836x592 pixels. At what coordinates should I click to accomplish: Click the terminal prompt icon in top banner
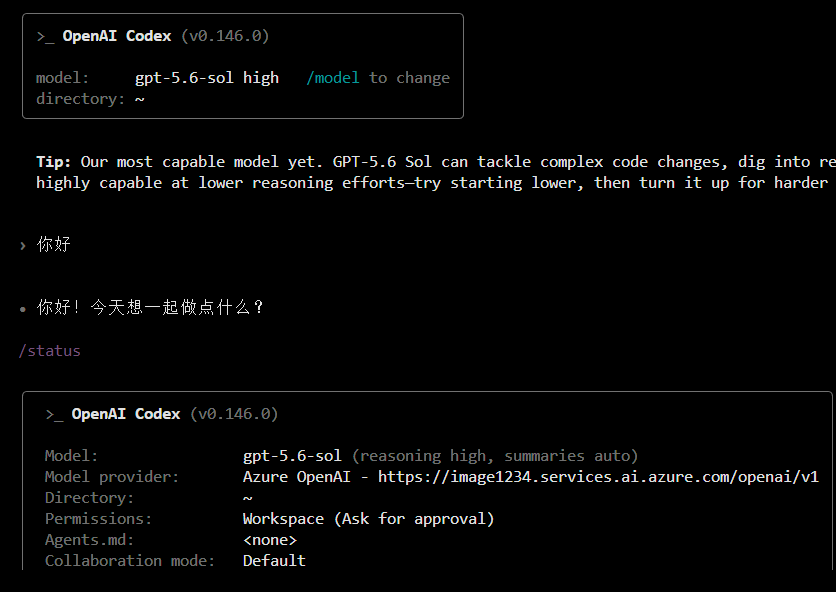pos(45,37)
